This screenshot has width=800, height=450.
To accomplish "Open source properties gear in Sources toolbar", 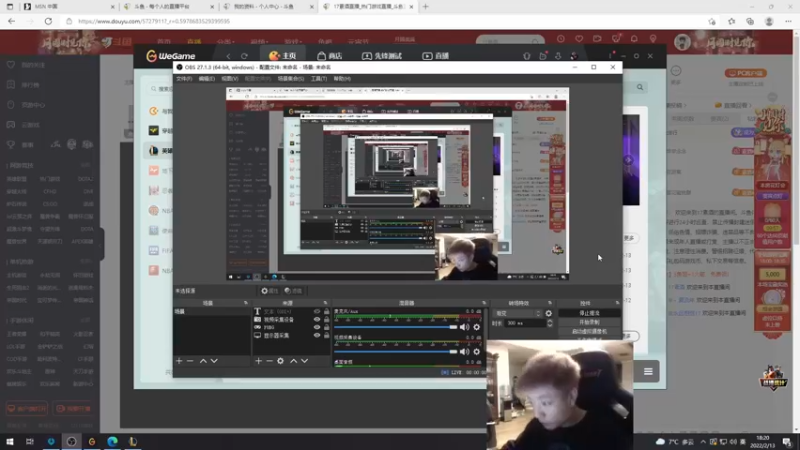I will coord(280,361).
